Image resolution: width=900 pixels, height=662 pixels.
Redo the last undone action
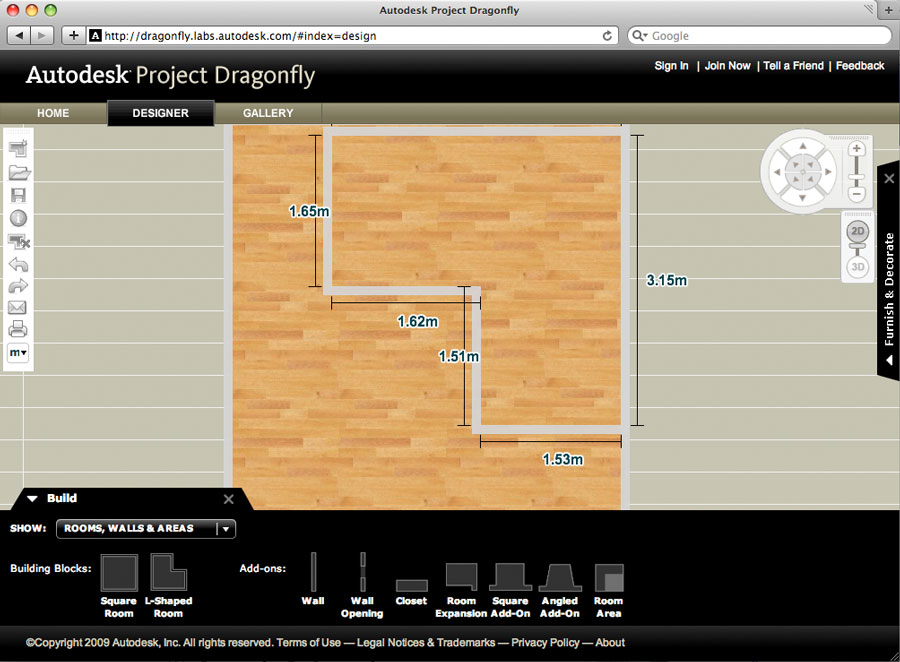coord(18,286)
